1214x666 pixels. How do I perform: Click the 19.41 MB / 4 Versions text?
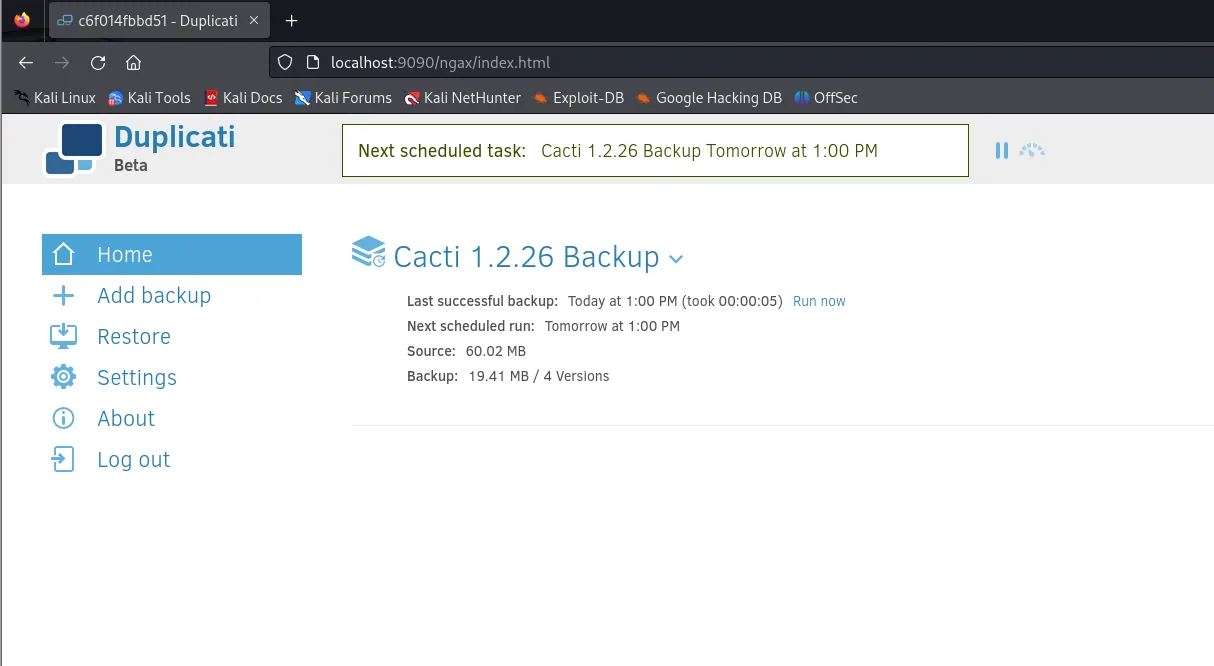click(539, 376)
